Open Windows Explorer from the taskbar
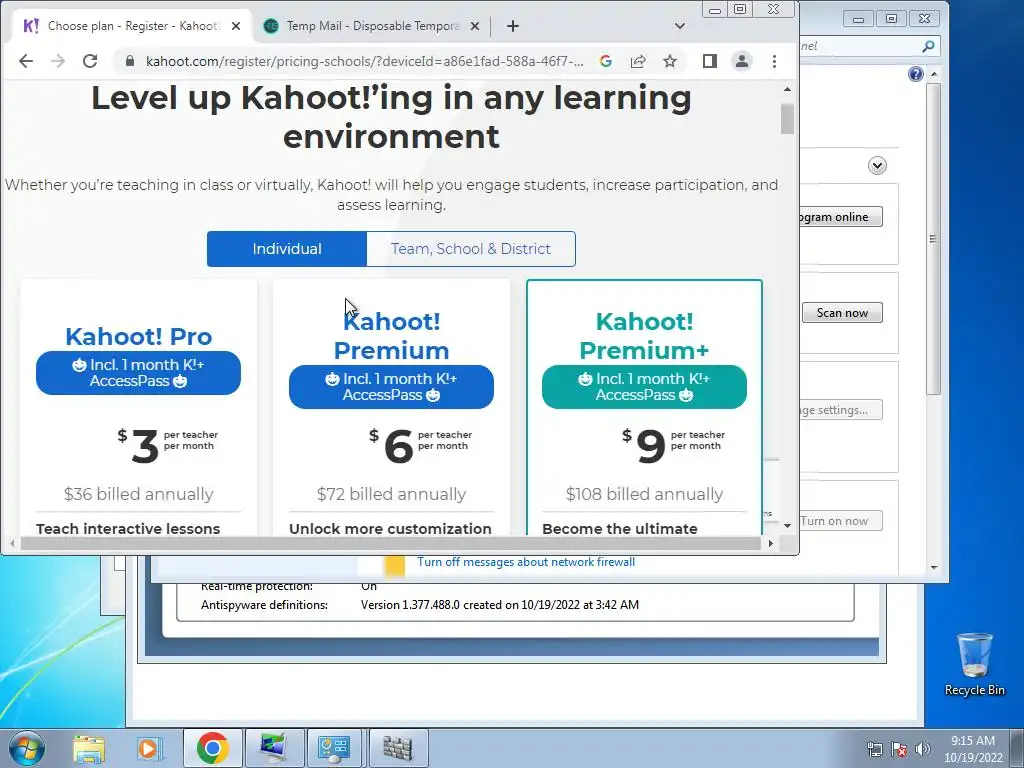The width and height of the screenshot is (1024, 768). click(x=89, y=748)
